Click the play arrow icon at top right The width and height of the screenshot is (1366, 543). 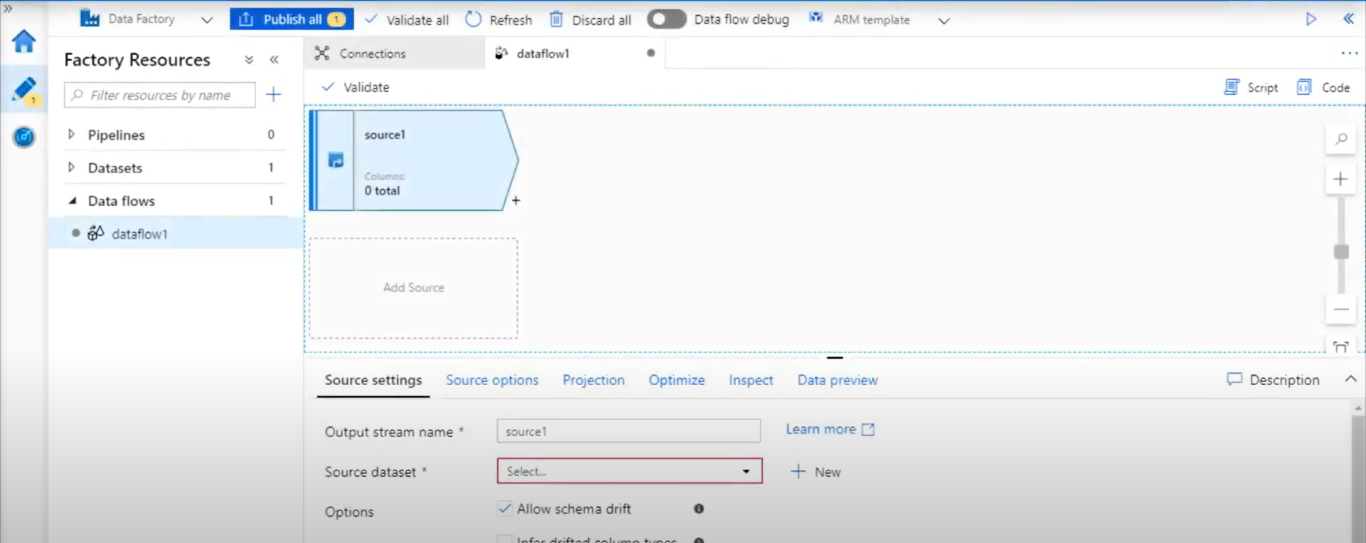click(1311, 19)
